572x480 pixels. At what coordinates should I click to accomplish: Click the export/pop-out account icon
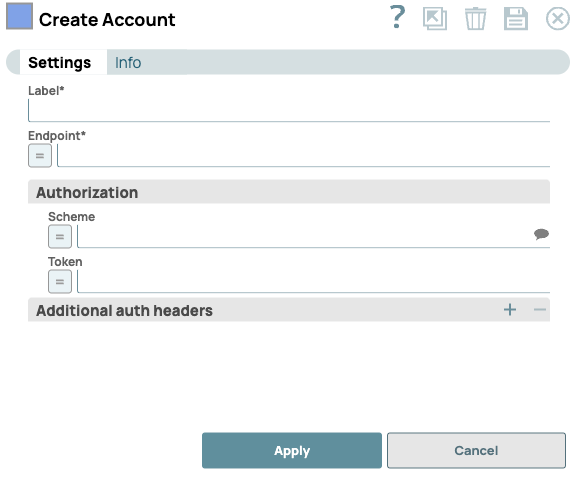[x=435, y=19]
